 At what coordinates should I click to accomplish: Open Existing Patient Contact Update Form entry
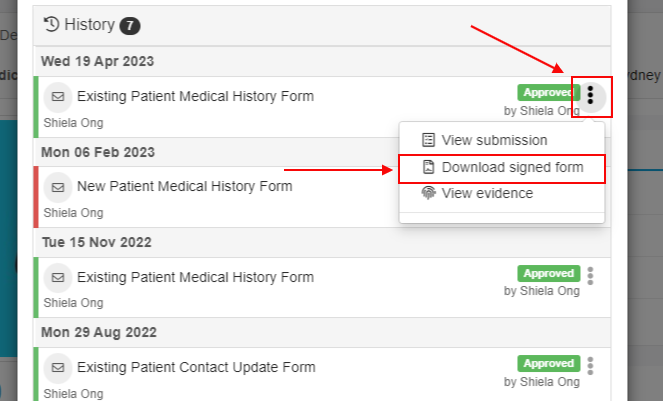coord(196,367)
